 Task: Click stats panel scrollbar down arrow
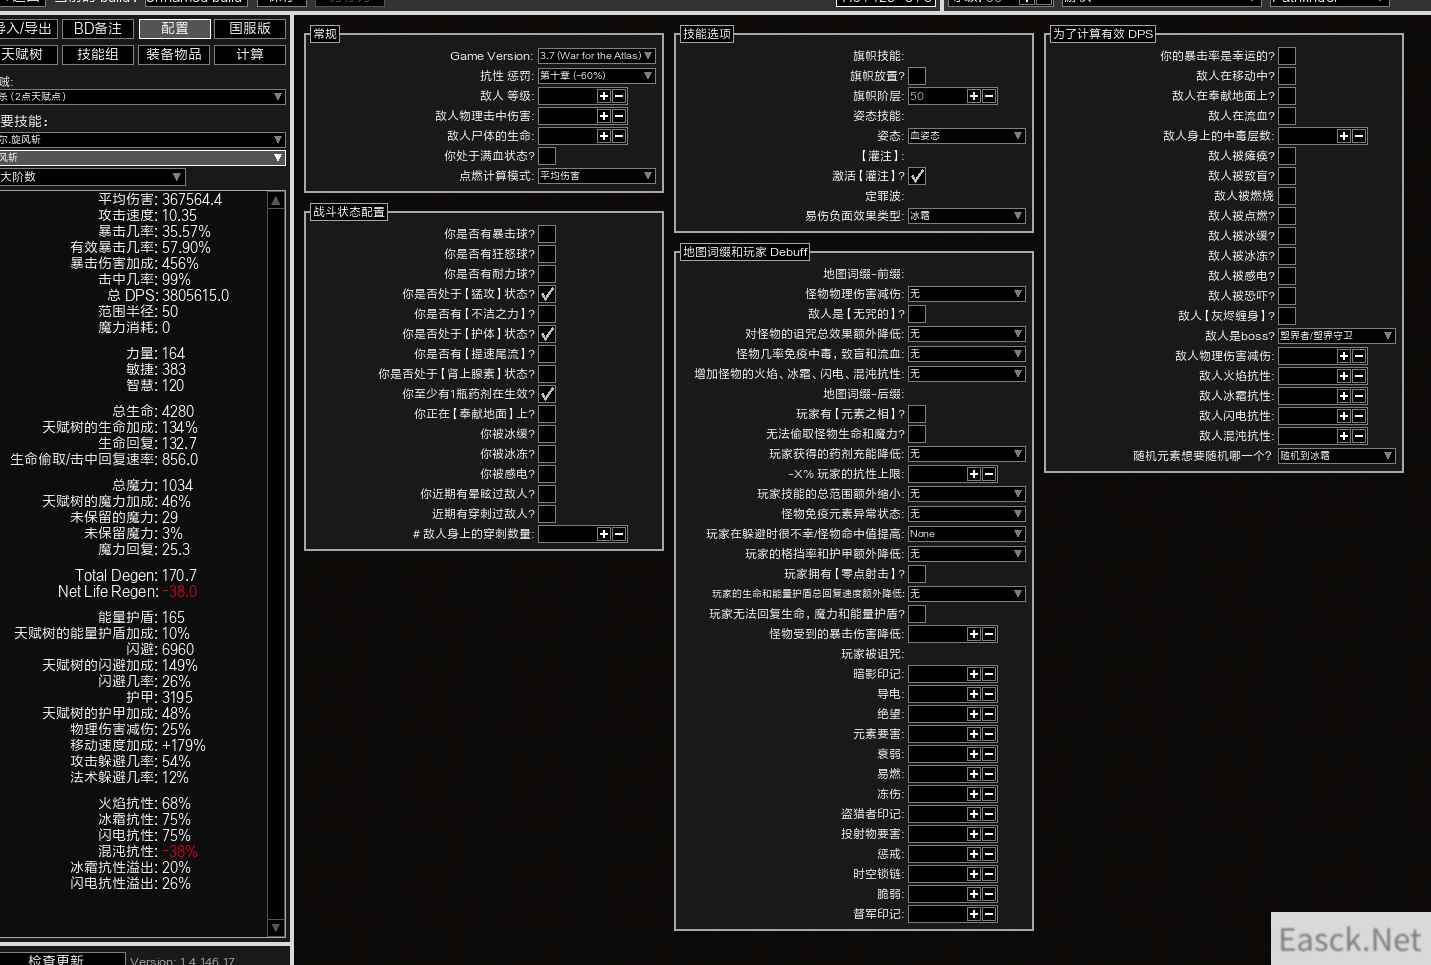pos(276,928)
